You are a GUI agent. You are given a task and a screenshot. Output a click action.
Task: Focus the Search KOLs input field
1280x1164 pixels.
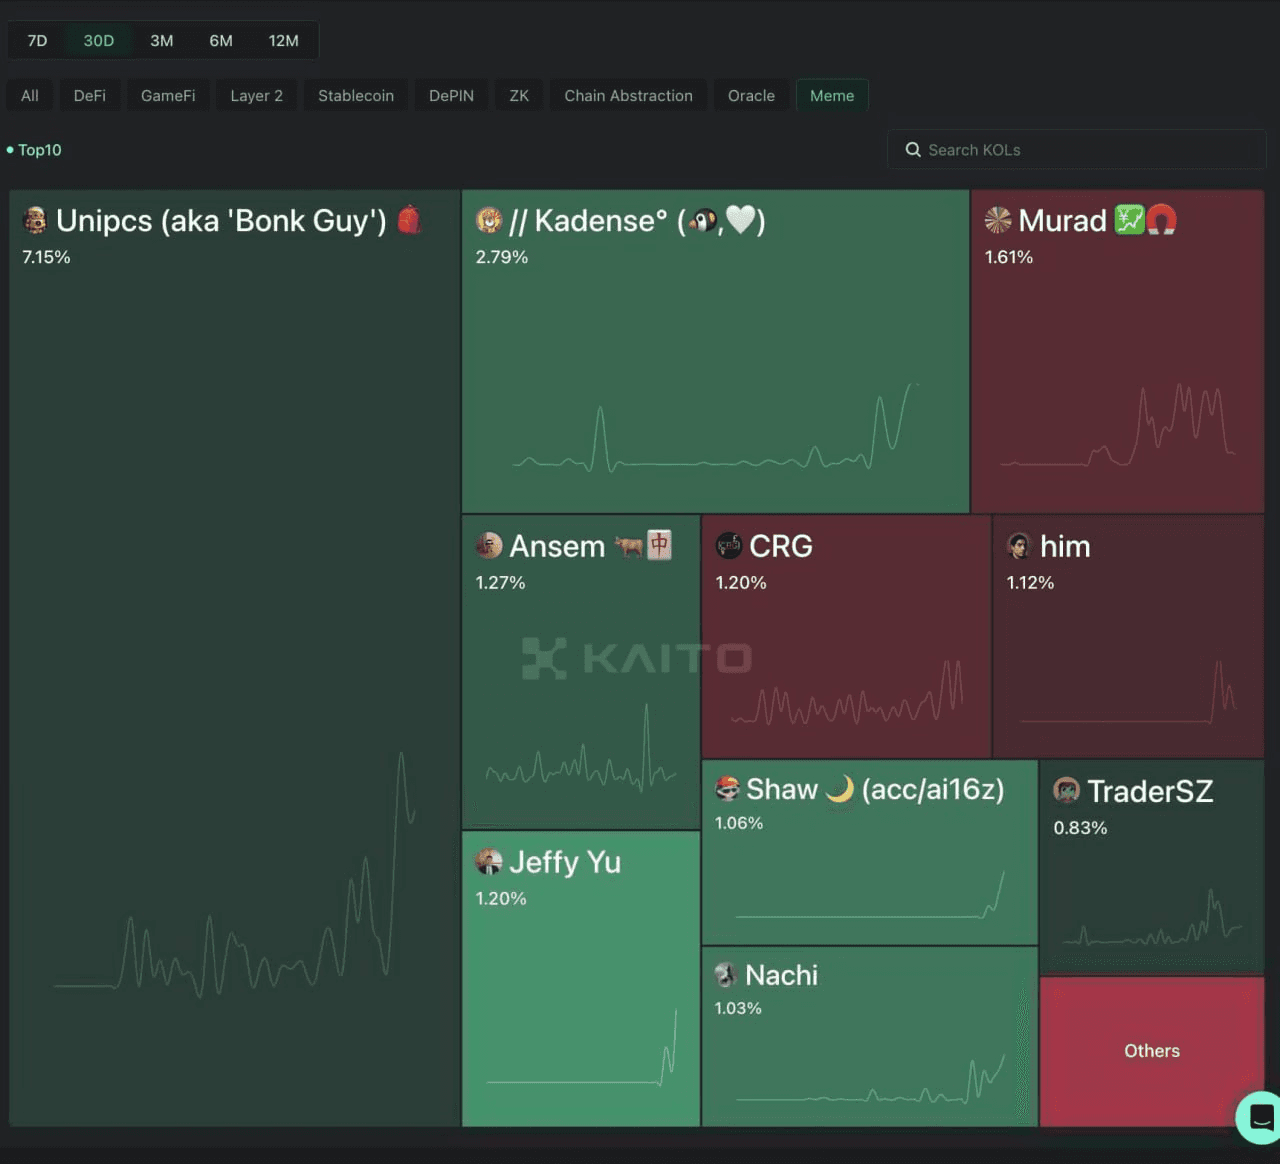pos(1077,150)
